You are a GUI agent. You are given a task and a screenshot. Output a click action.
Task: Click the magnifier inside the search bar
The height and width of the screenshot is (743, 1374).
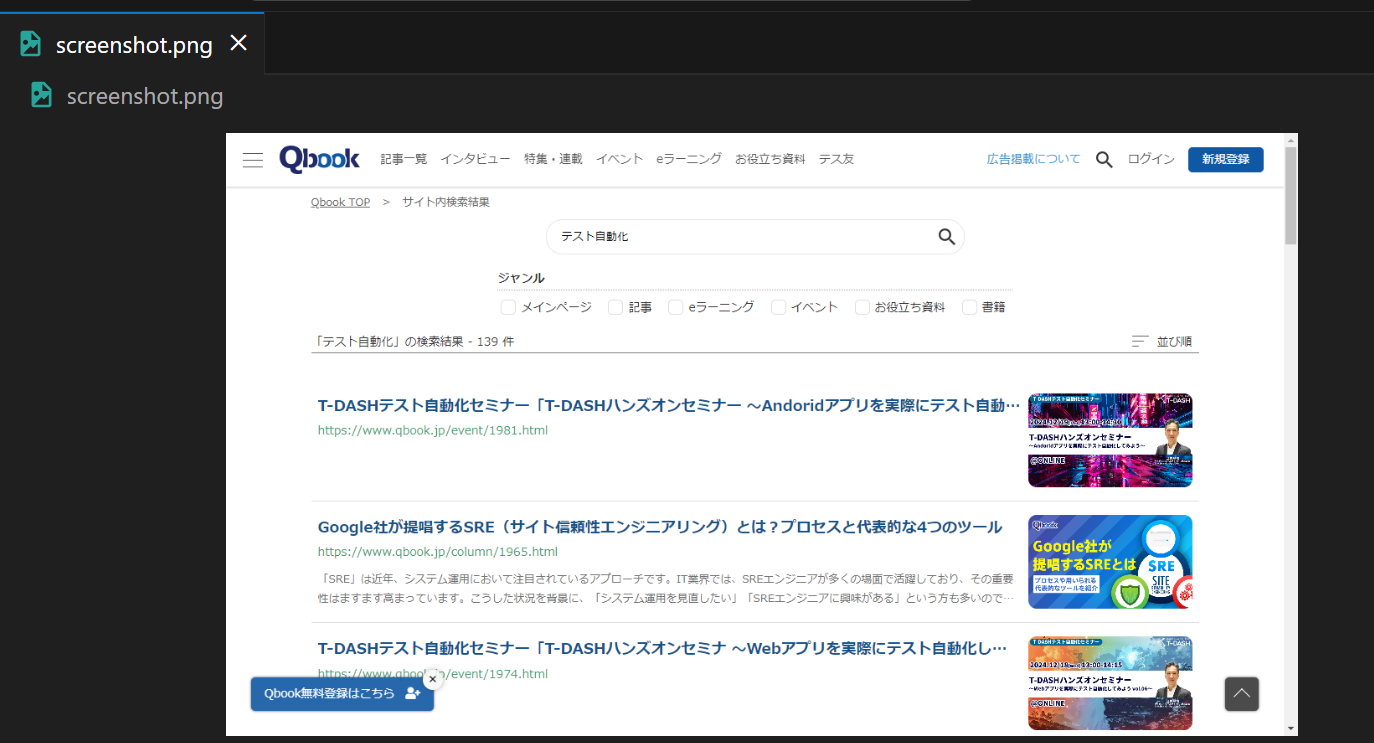(x=946, y=237)
